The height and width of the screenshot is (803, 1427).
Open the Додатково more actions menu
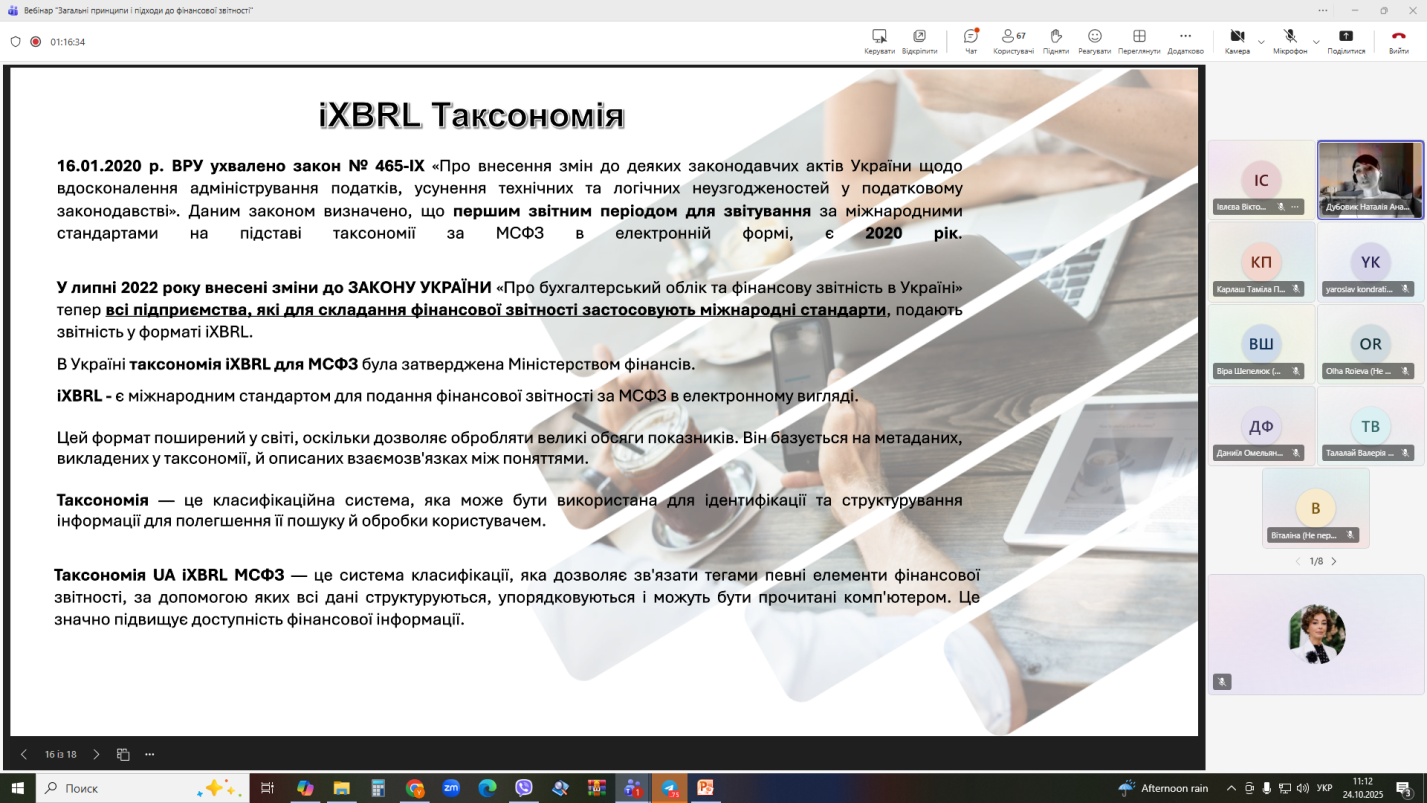coord(1185,41)
